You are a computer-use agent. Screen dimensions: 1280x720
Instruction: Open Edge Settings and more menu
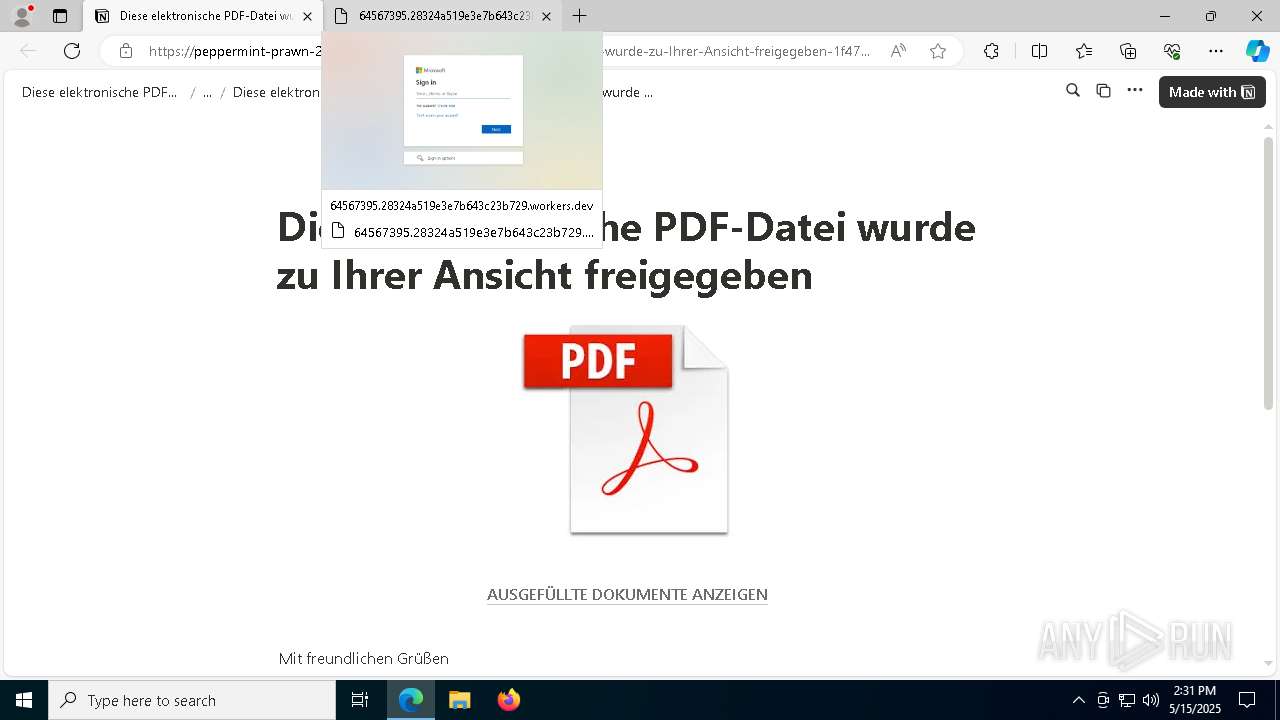pos(1216,51)
